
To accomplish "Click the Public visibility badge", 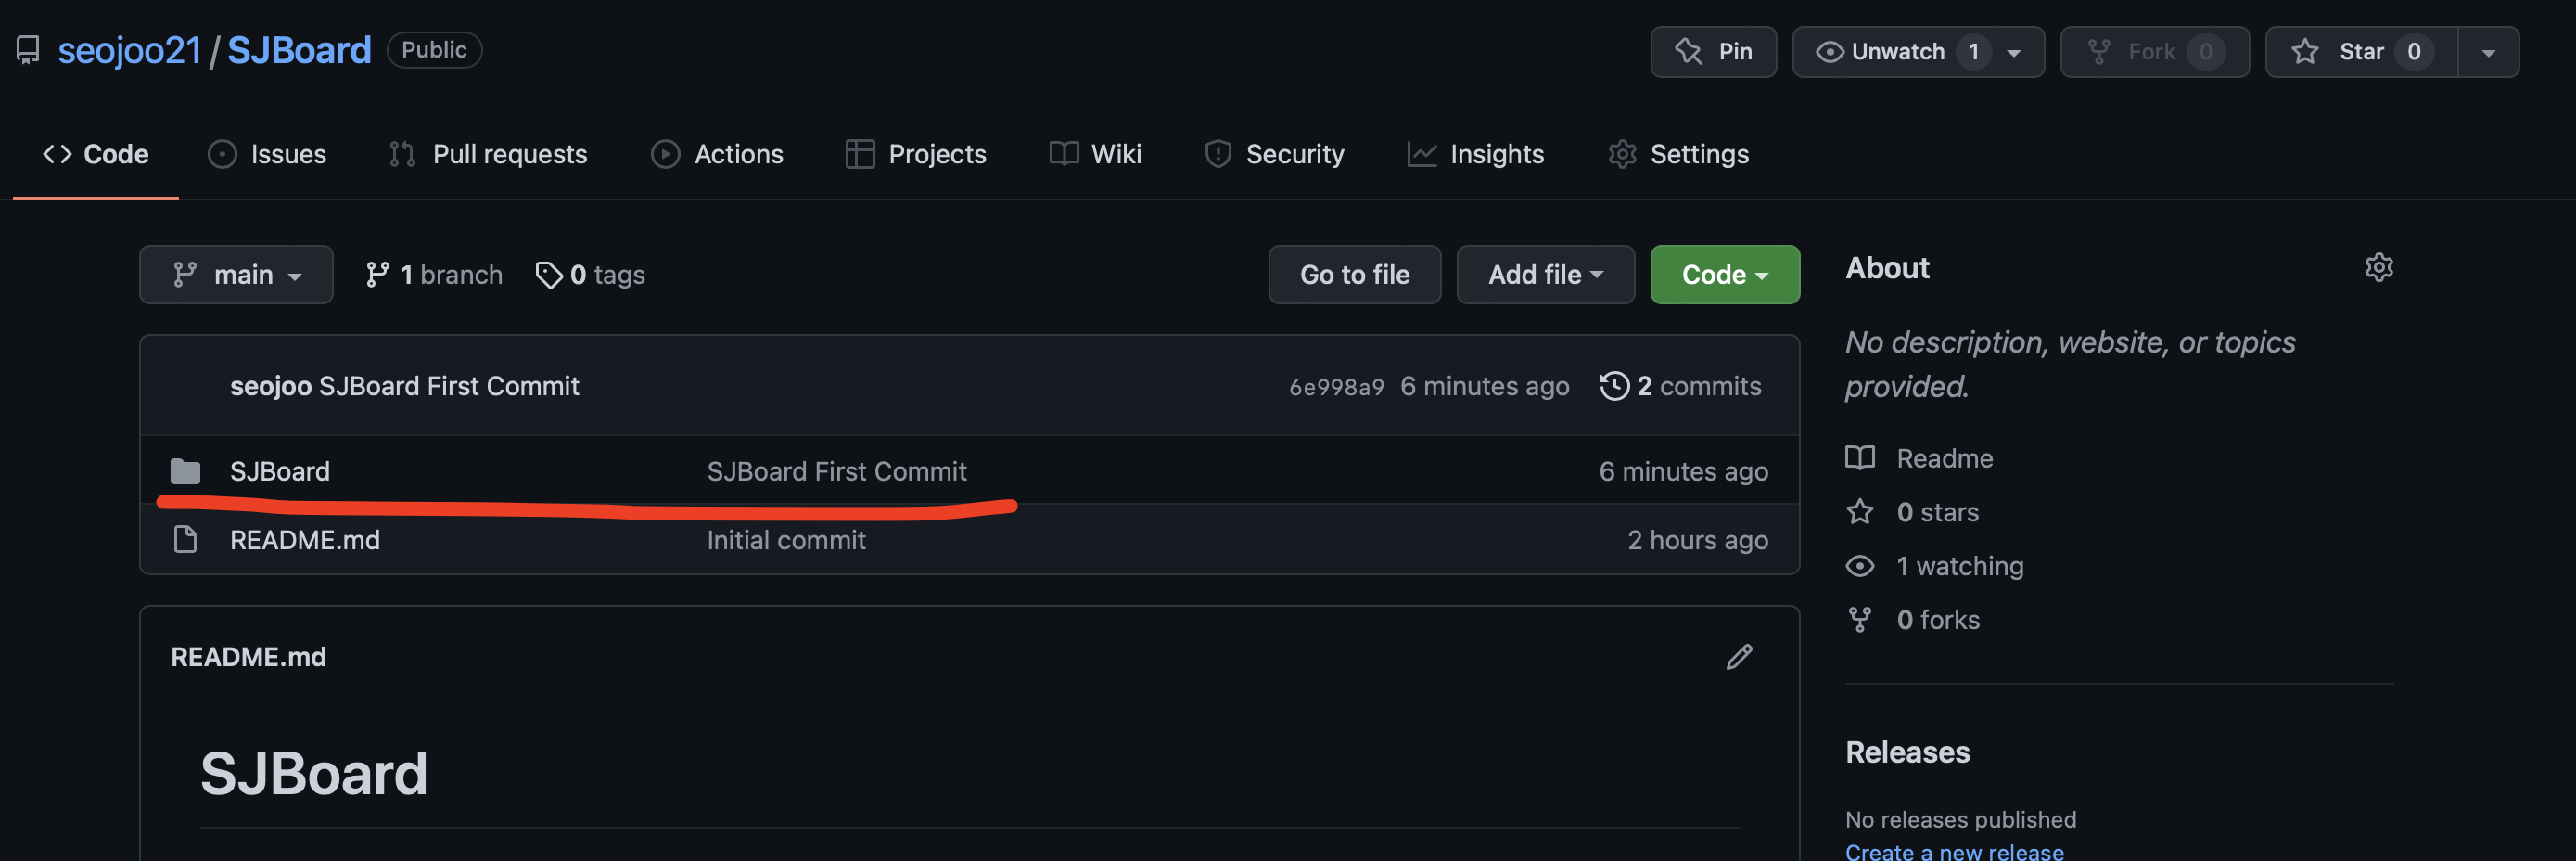I will (x=434, y=50).
